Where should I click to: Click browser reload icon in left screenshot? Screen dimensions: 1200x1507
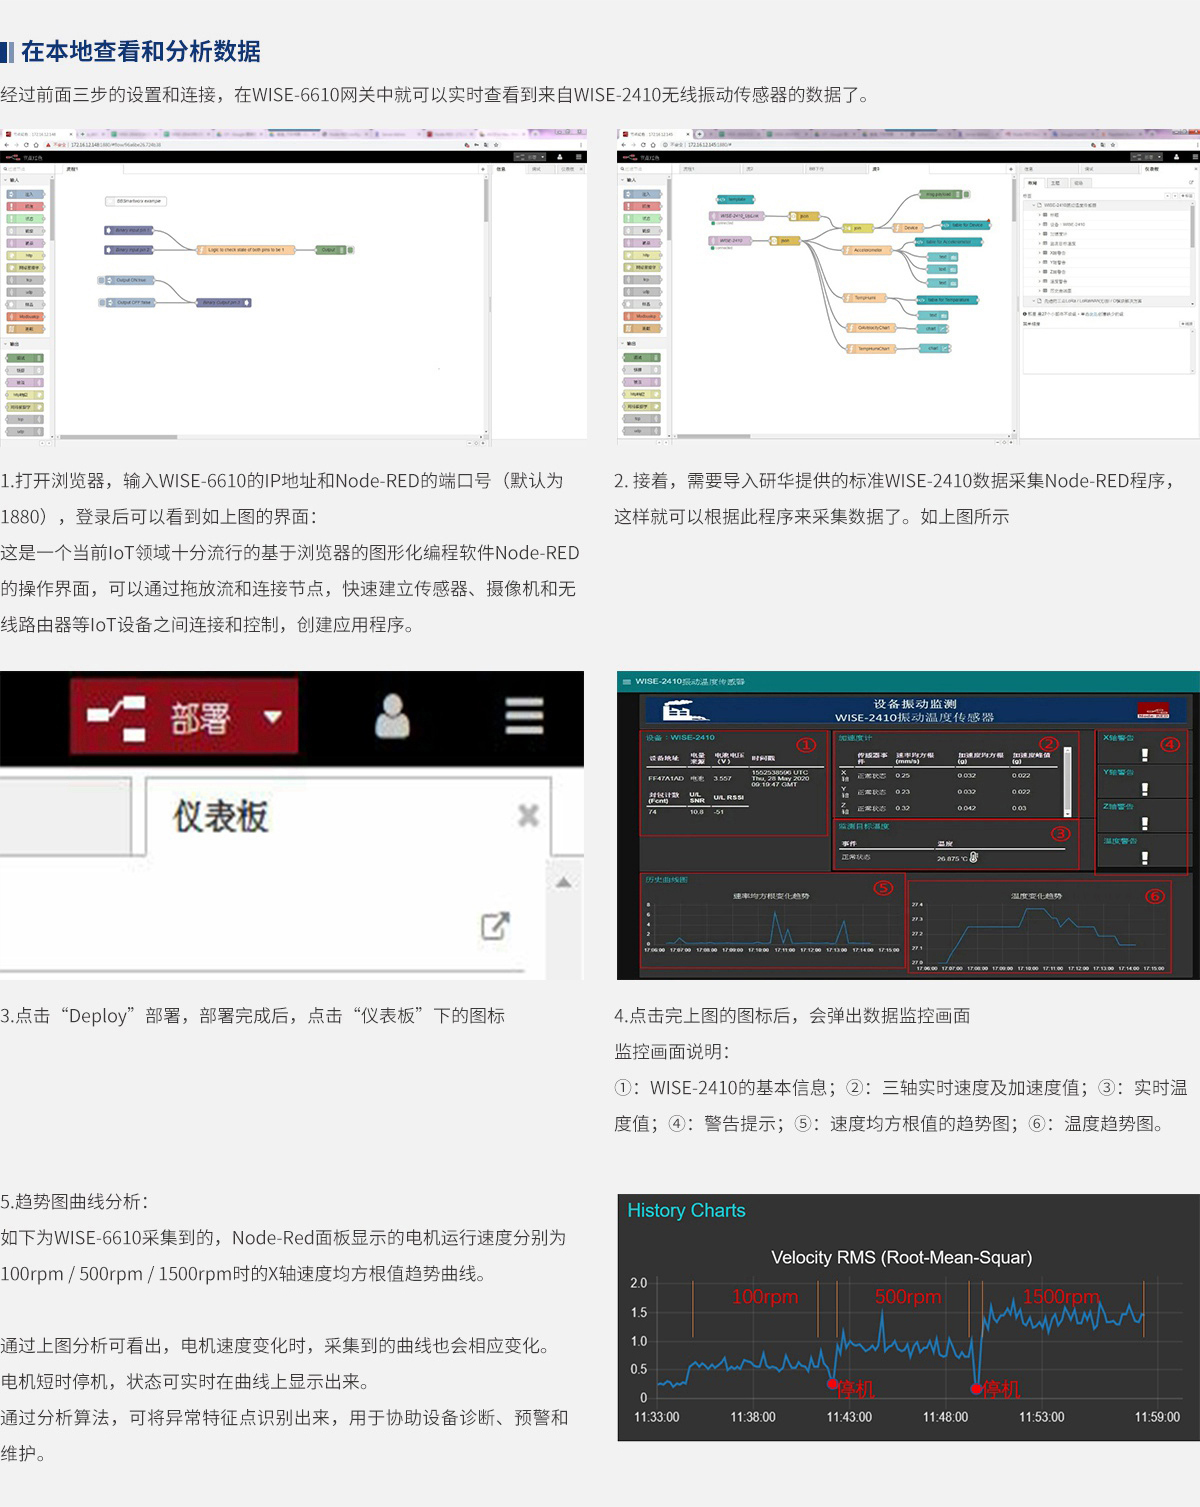tap(26, 144)
